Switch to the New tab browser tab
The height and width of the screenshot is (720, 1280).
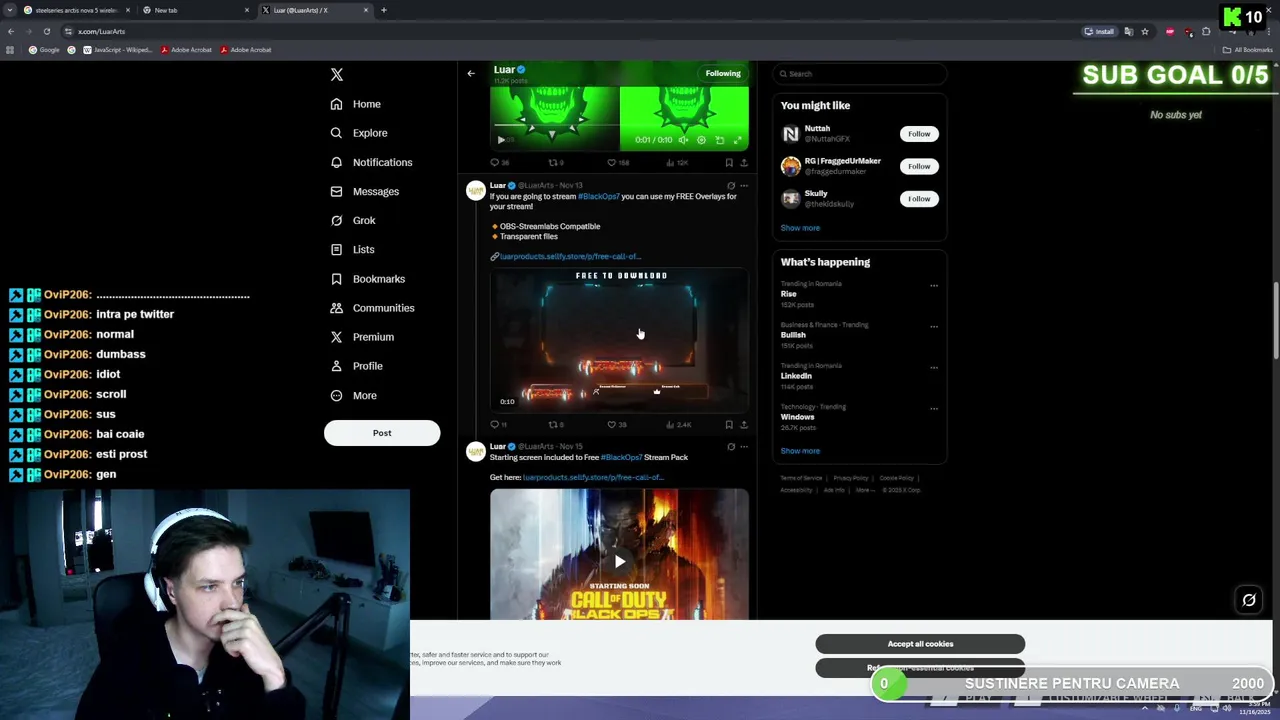pos(195,10)
